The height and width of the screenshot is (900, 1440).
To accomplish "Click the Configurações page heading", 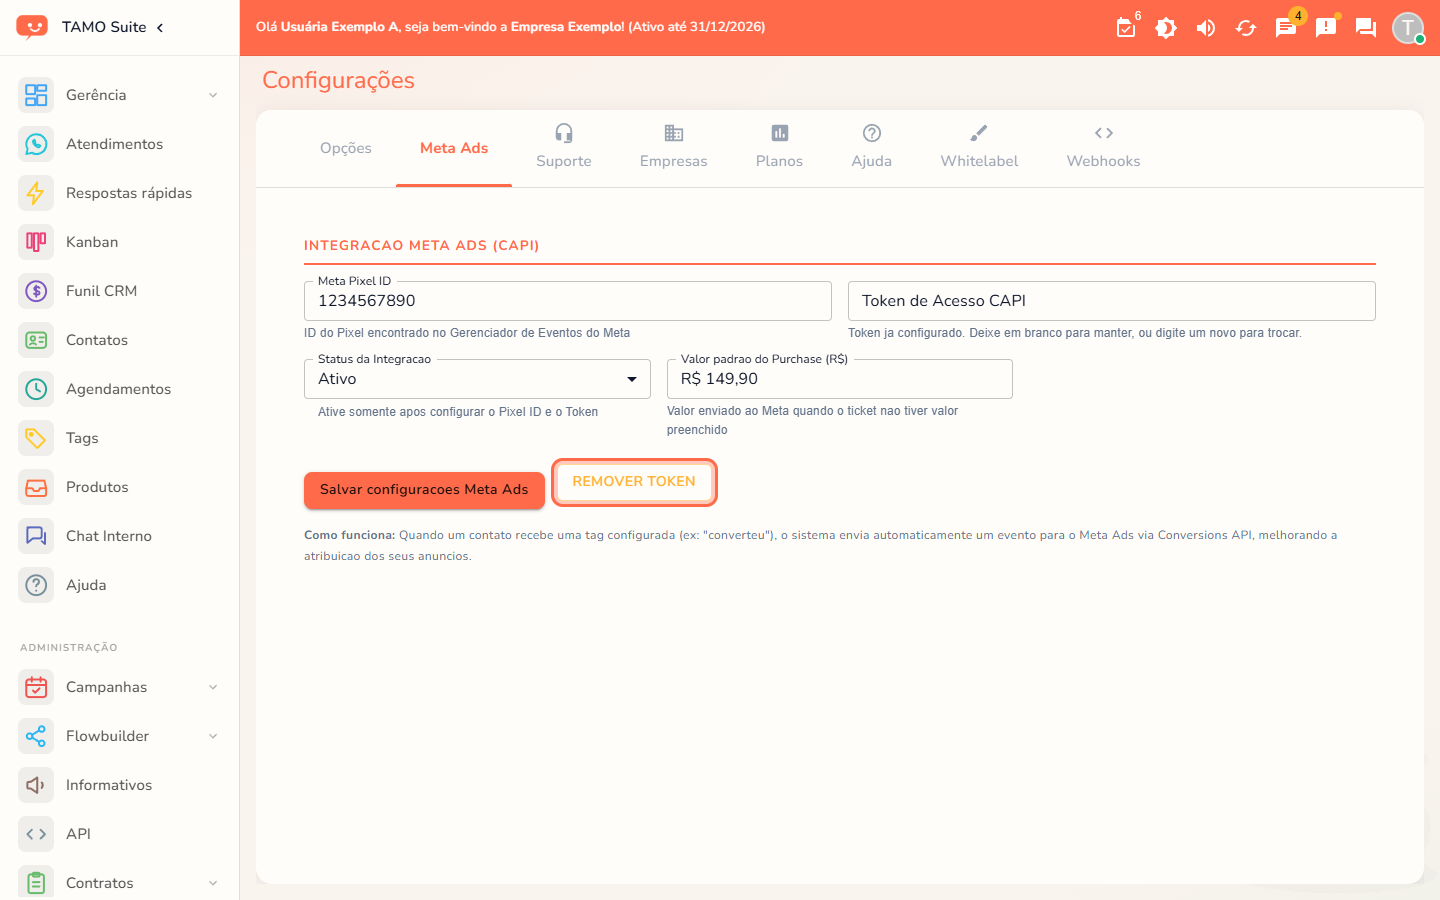I will click(x=338, y=80).
